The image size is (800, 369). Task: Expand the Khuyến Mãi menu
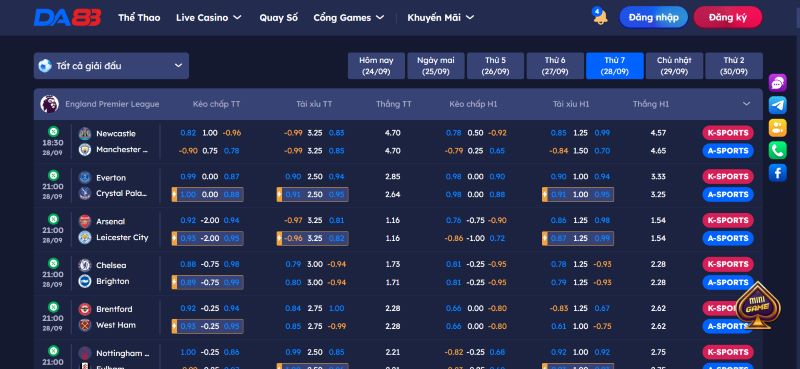pos(441,17)
